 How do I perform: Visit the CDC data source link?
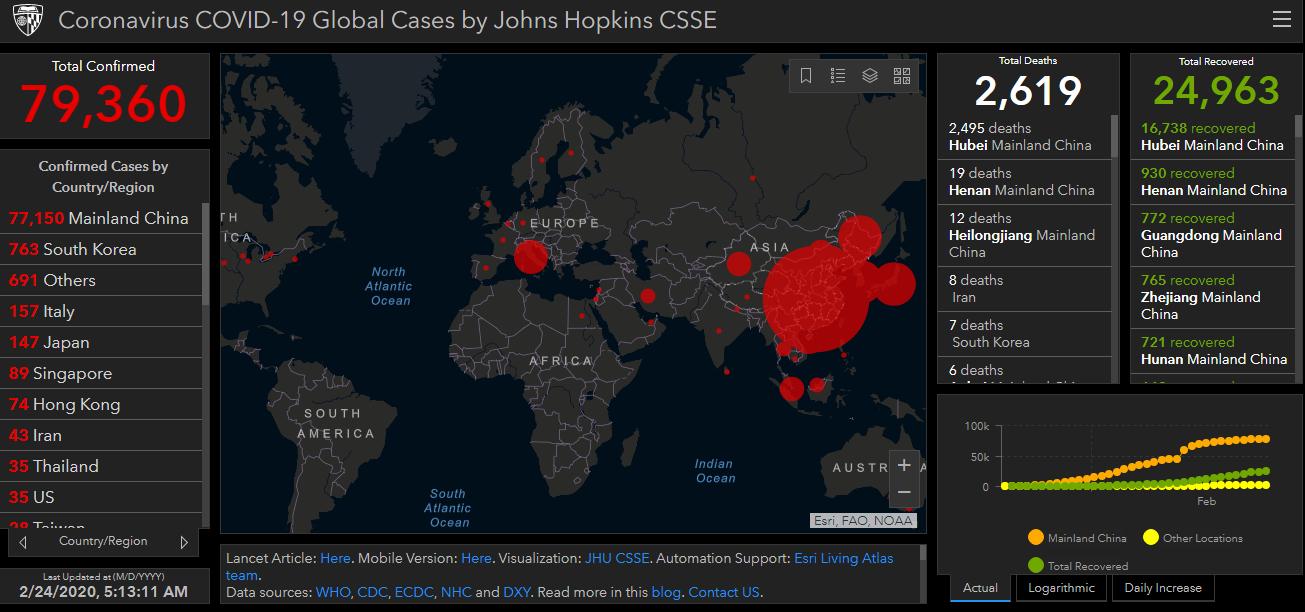(372, 592)
